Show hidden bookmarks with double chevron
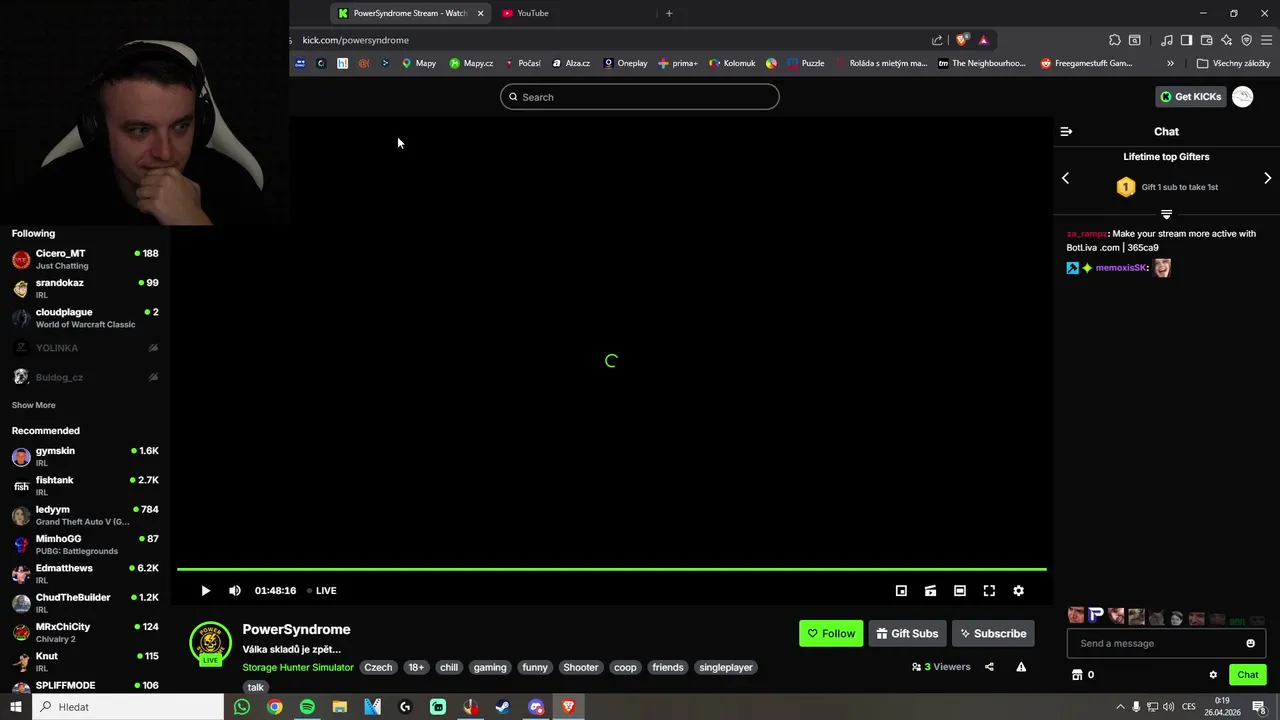Viewport: 1280px width, 720px height. (x=1170, y=63)
